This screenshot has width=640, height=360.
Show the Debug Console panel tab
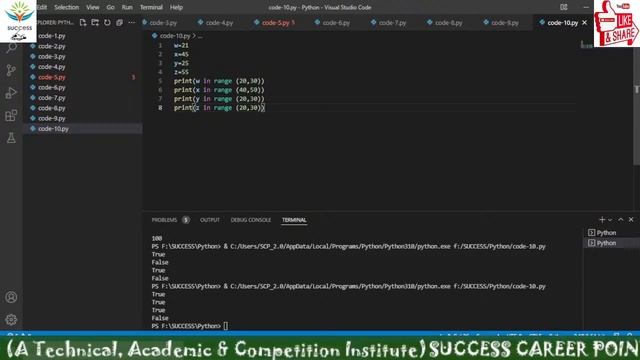point(251,220)
